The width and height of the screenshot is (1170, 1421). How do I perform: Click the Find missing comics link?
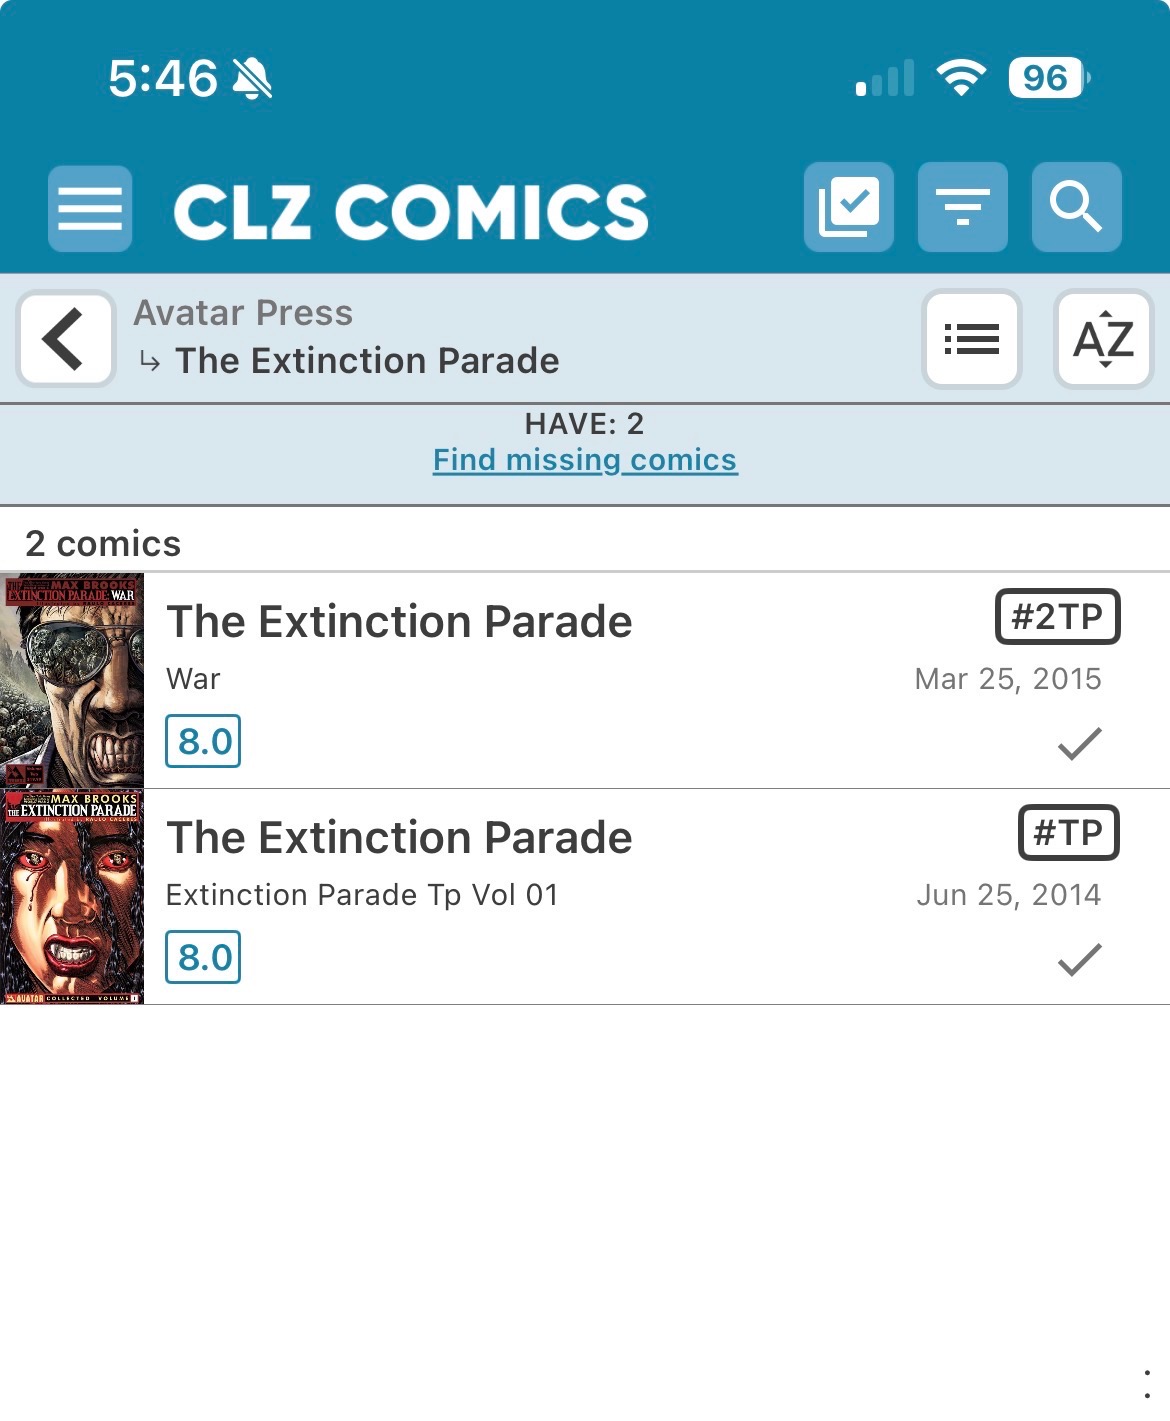pos(585,460)
